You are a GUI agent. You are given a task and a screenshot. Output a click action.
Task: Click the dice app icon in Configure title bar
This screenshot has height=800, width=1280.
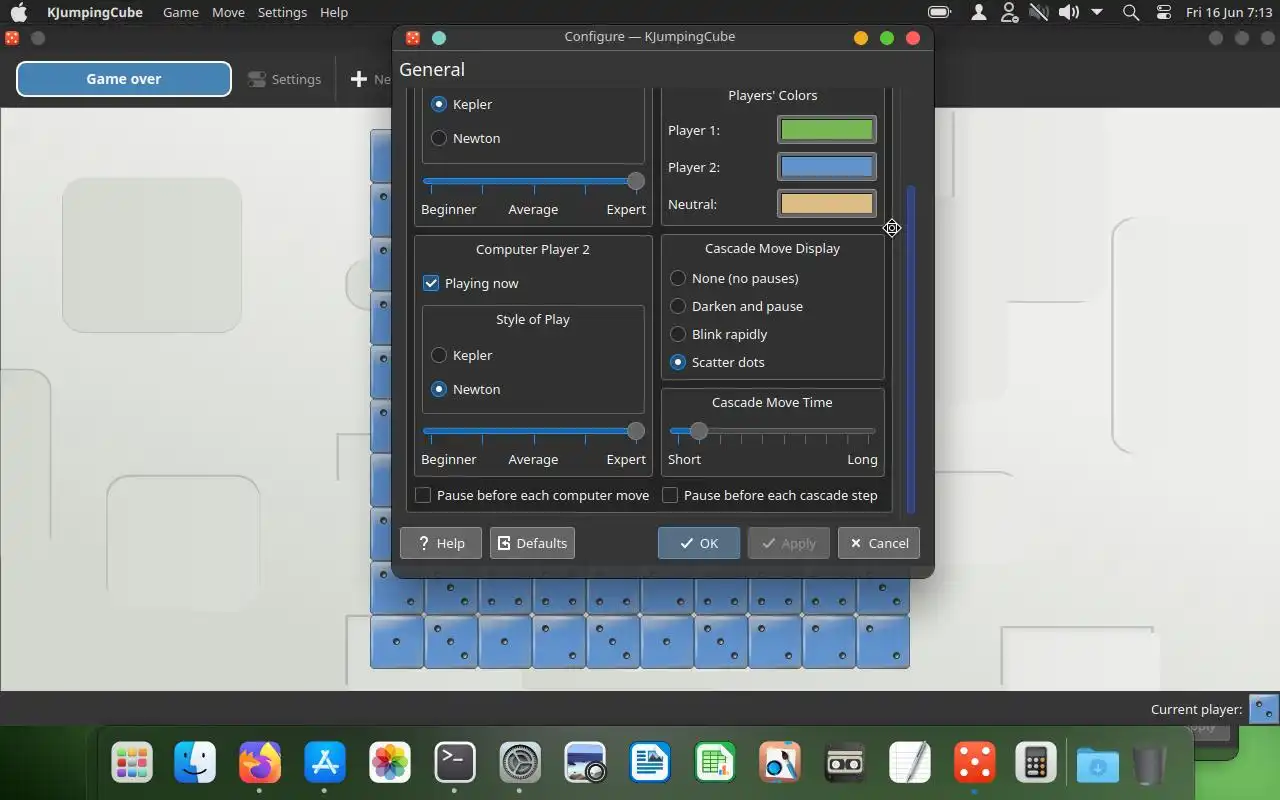(x=412, y=38)
